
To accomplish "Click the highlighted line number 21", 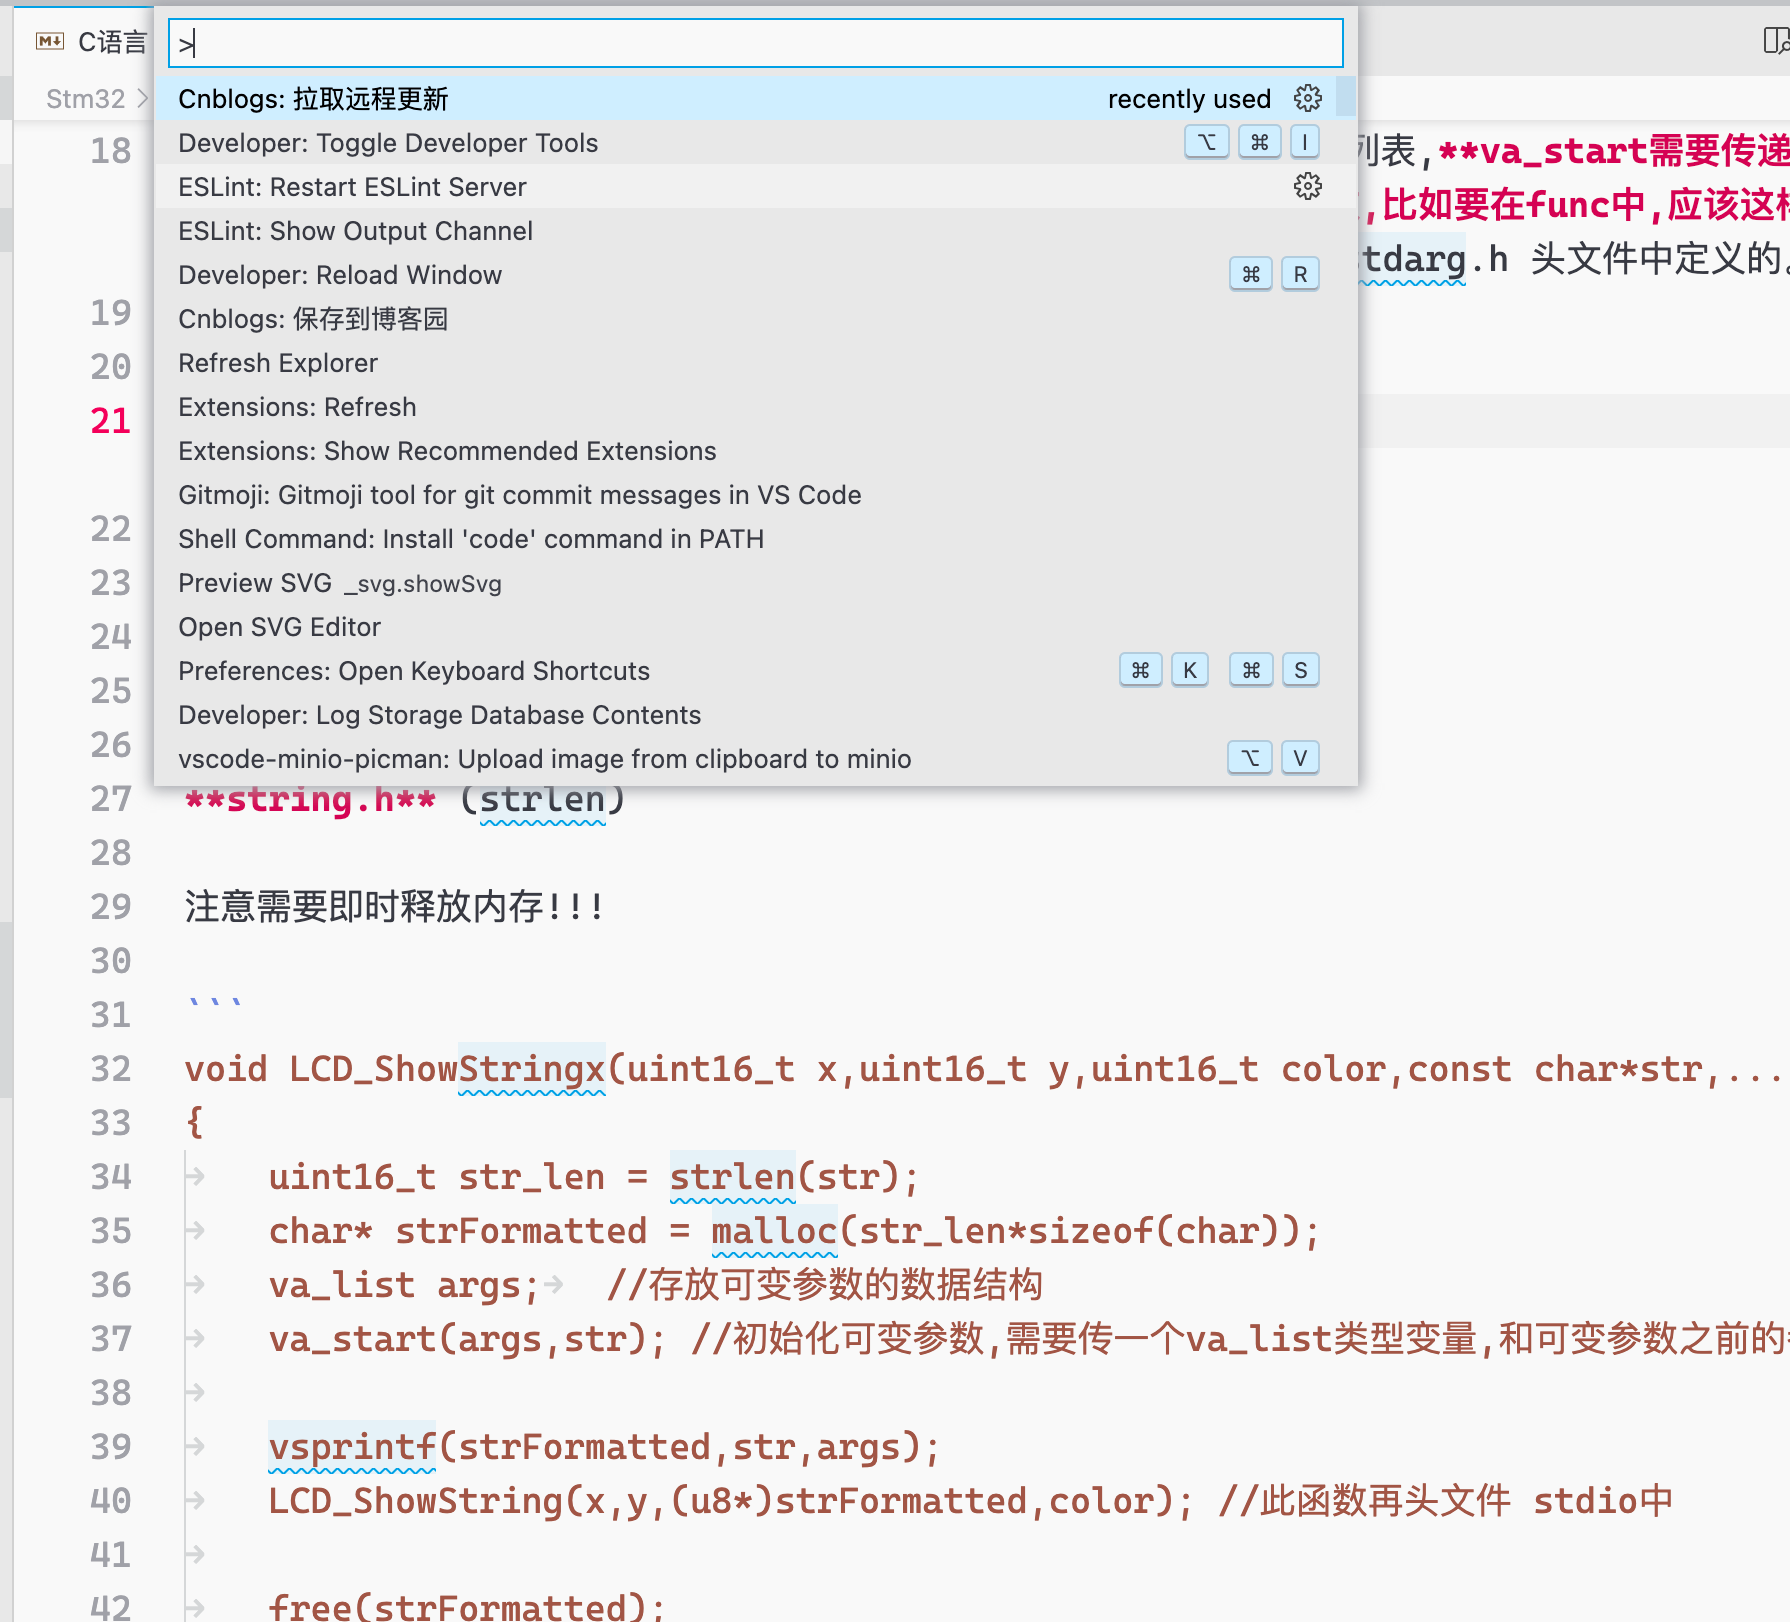I will tap(111, 421).
